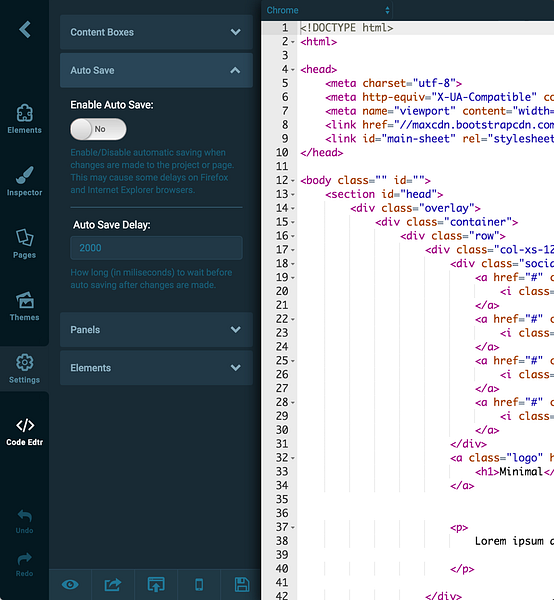Image resolution: width=554 pixels, height=600 pixels.
Task: Fold the head tag on line 4
Action: point(293,70)
